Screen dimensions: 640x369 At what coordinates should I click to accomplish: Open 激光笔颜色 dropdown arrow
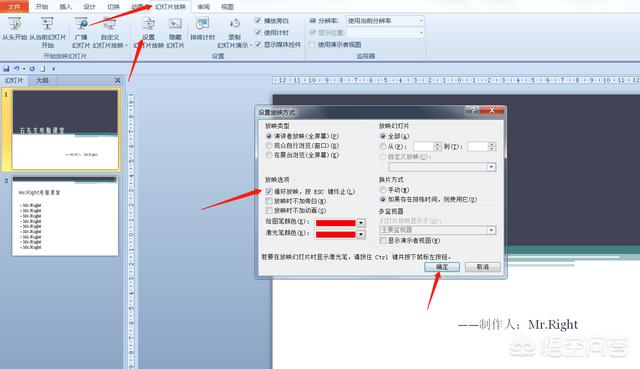[361, 234]
